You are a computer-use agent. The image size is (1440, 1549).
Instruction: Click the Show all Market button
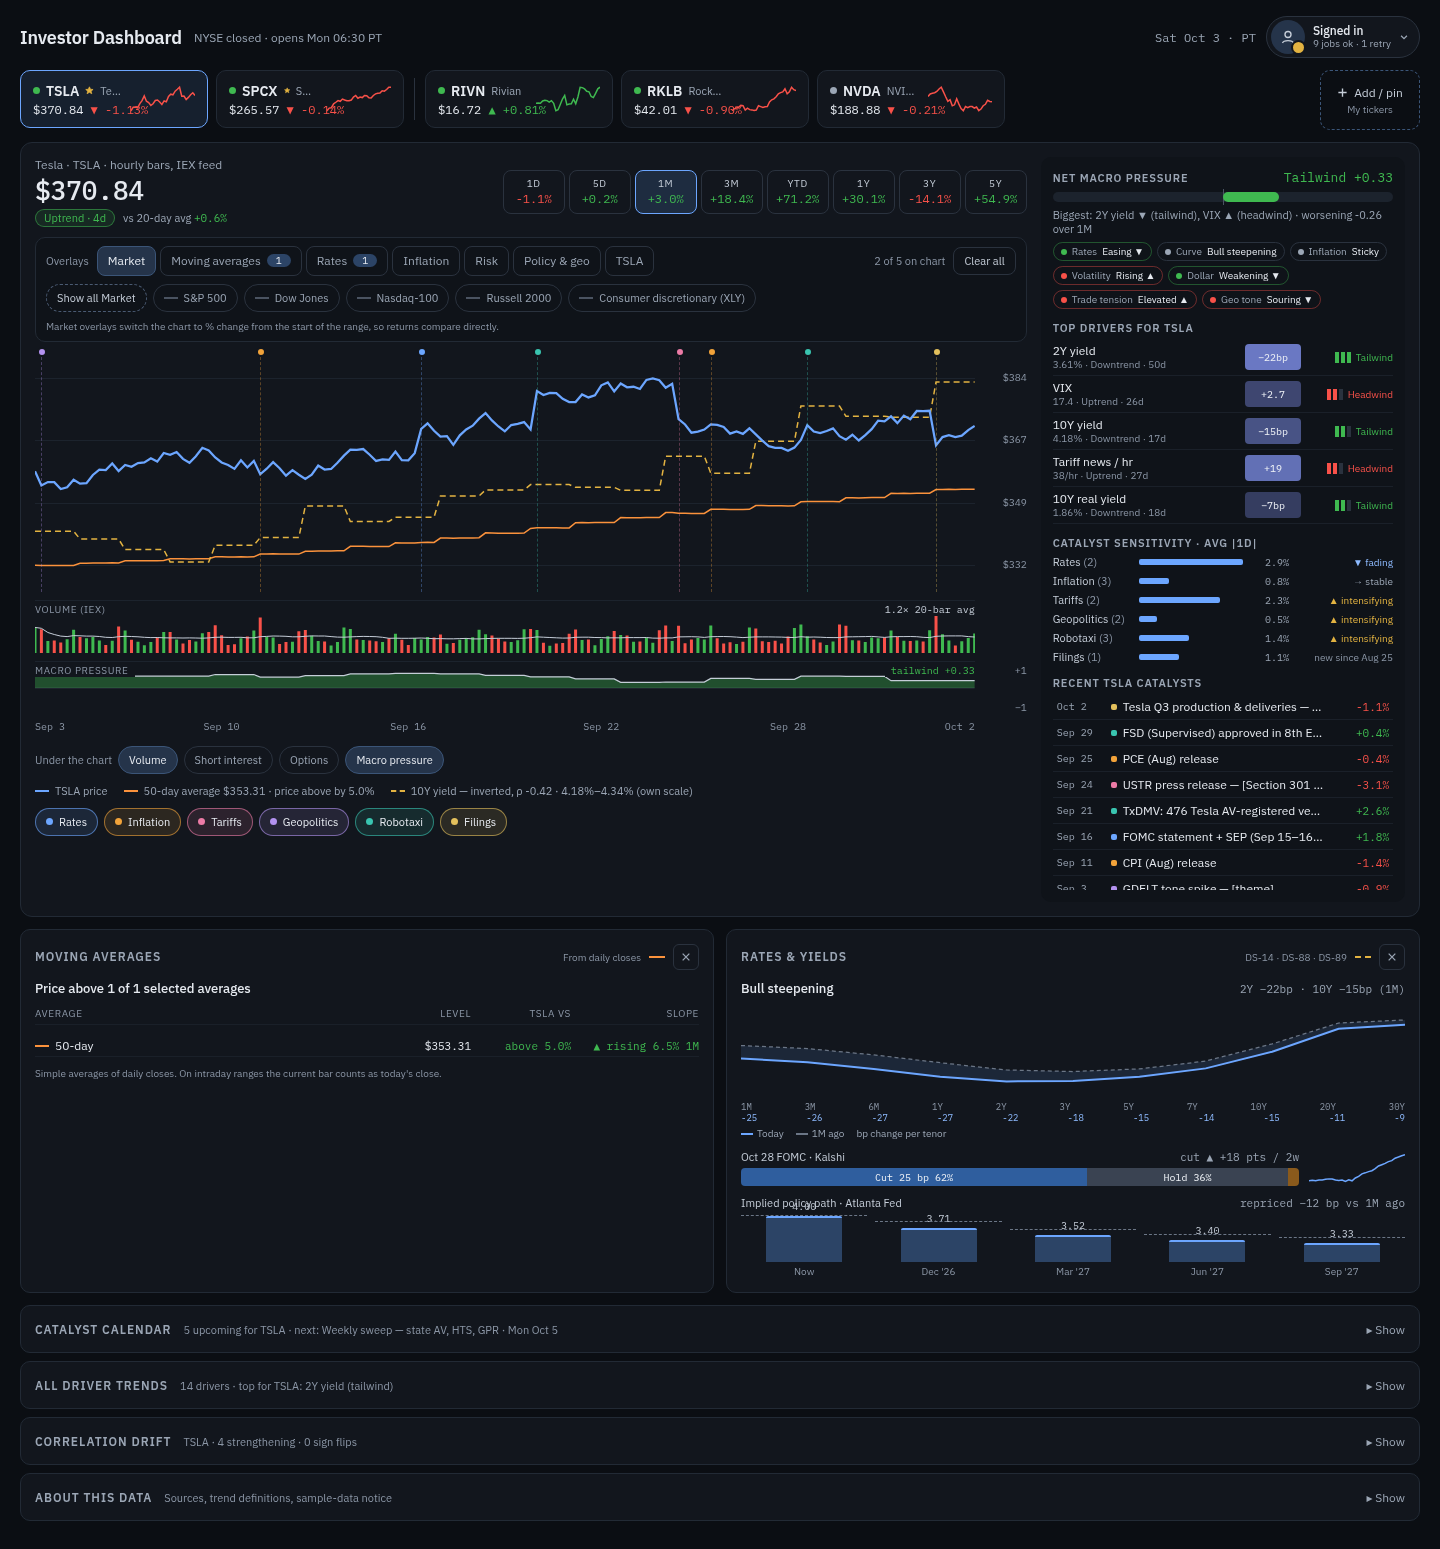(x=96, y=298)
